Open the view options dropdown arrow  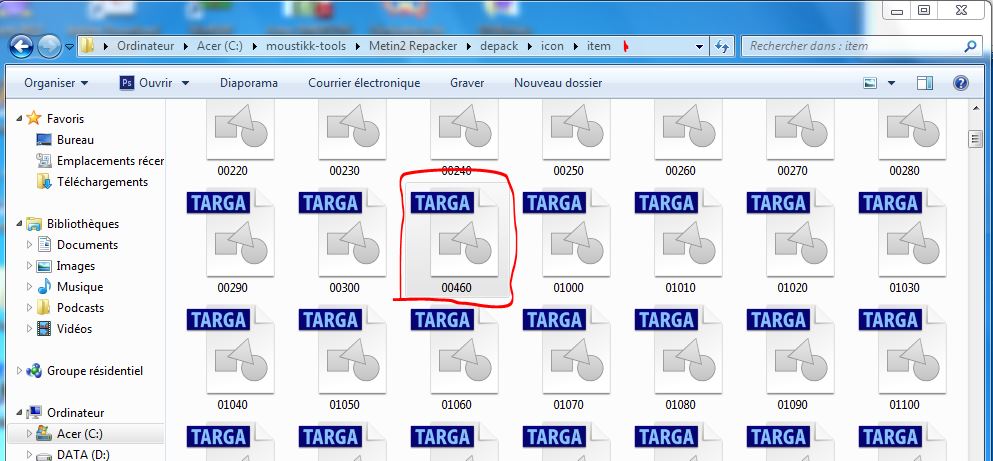point(892,83)
